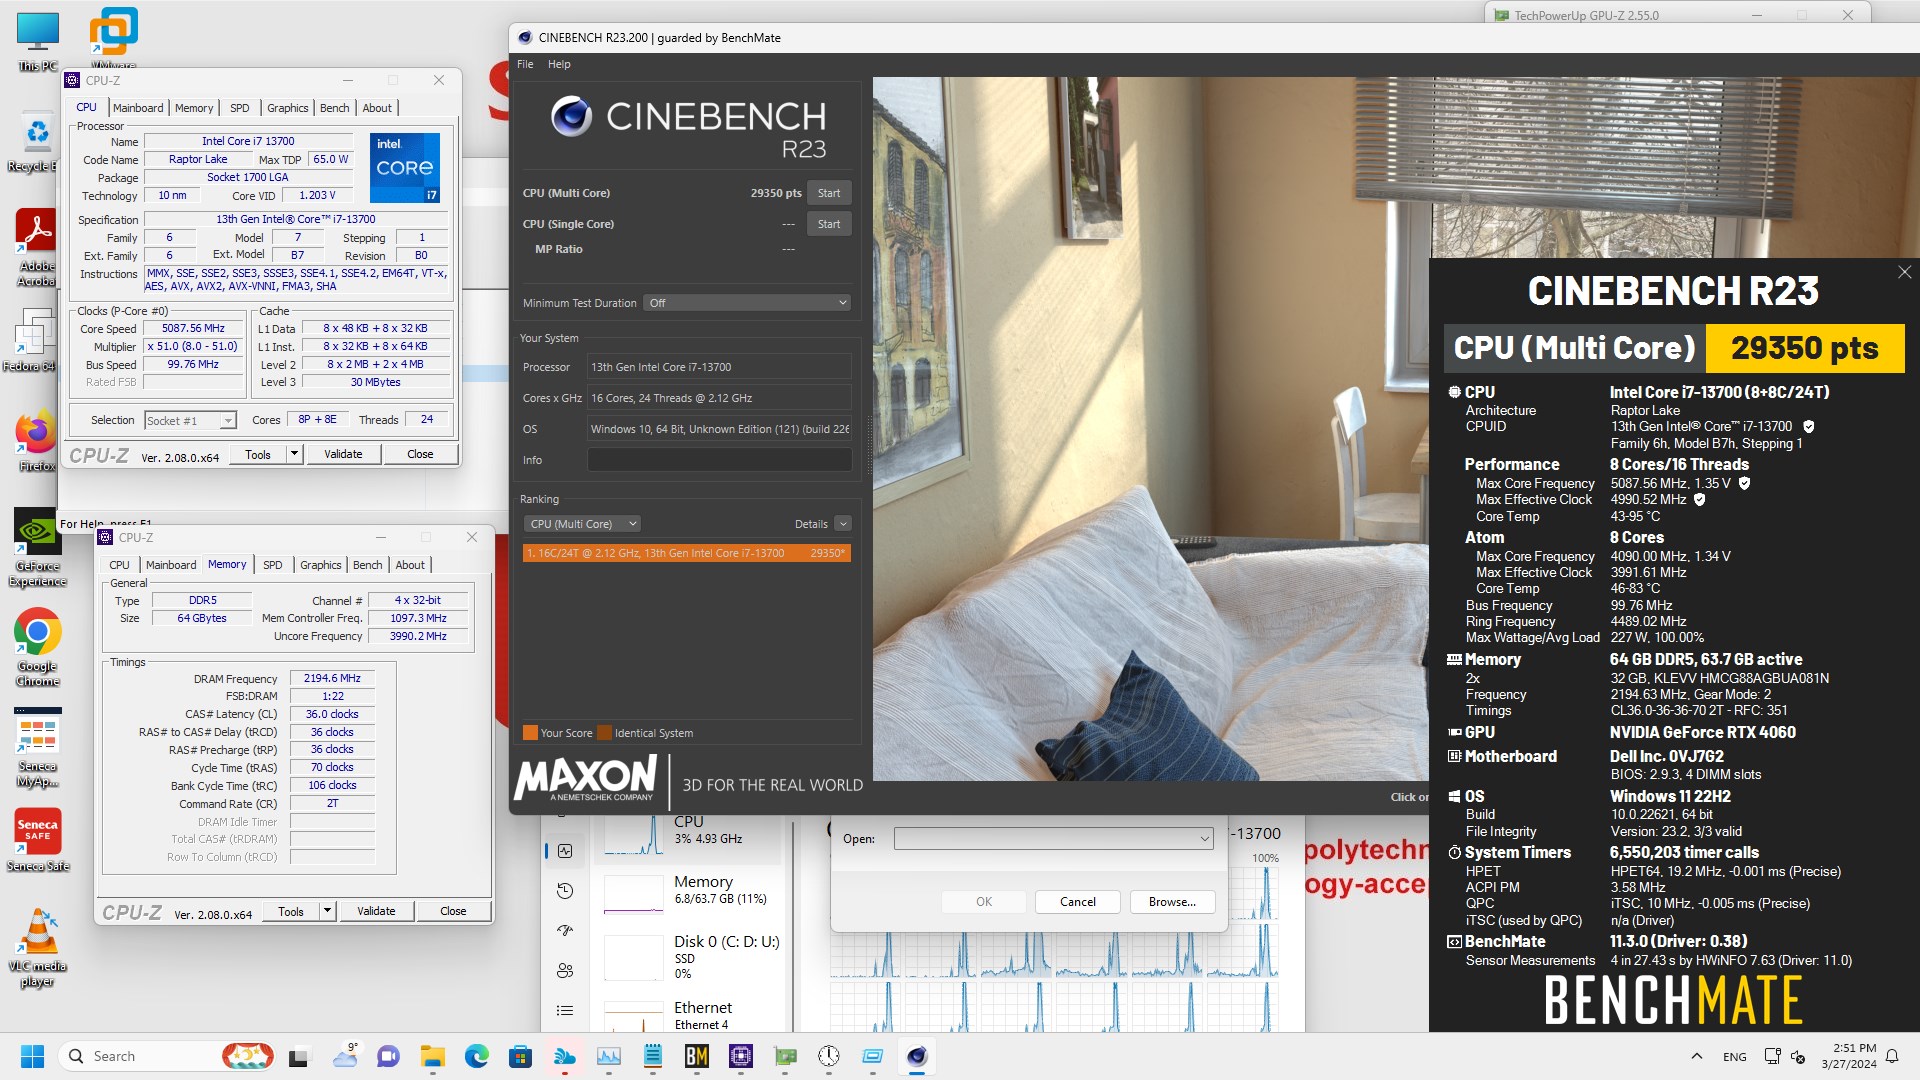Start the CPU Single Core benchmark
Image resolution: width=1920 pixels, height=1080 pixels.
[x=829, y=224]
